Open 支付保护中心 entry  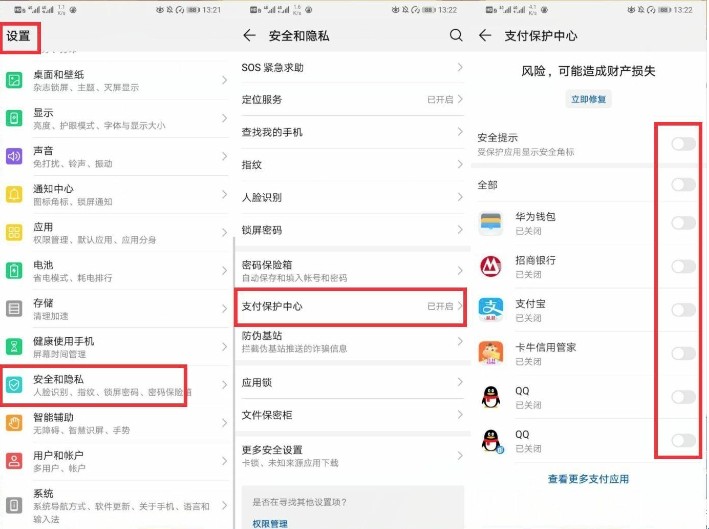point(350,306)
